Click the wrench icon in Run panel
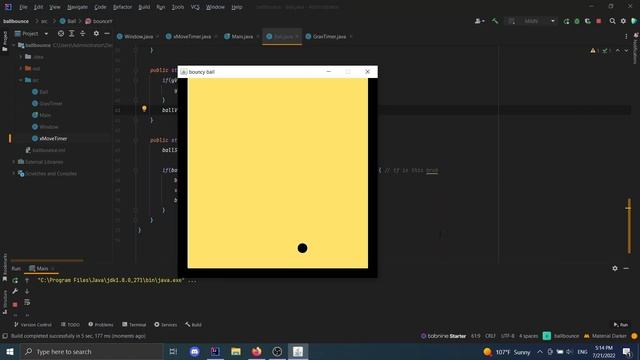The image size is (640, 360). pyautogui.click(x=15, y=291)
